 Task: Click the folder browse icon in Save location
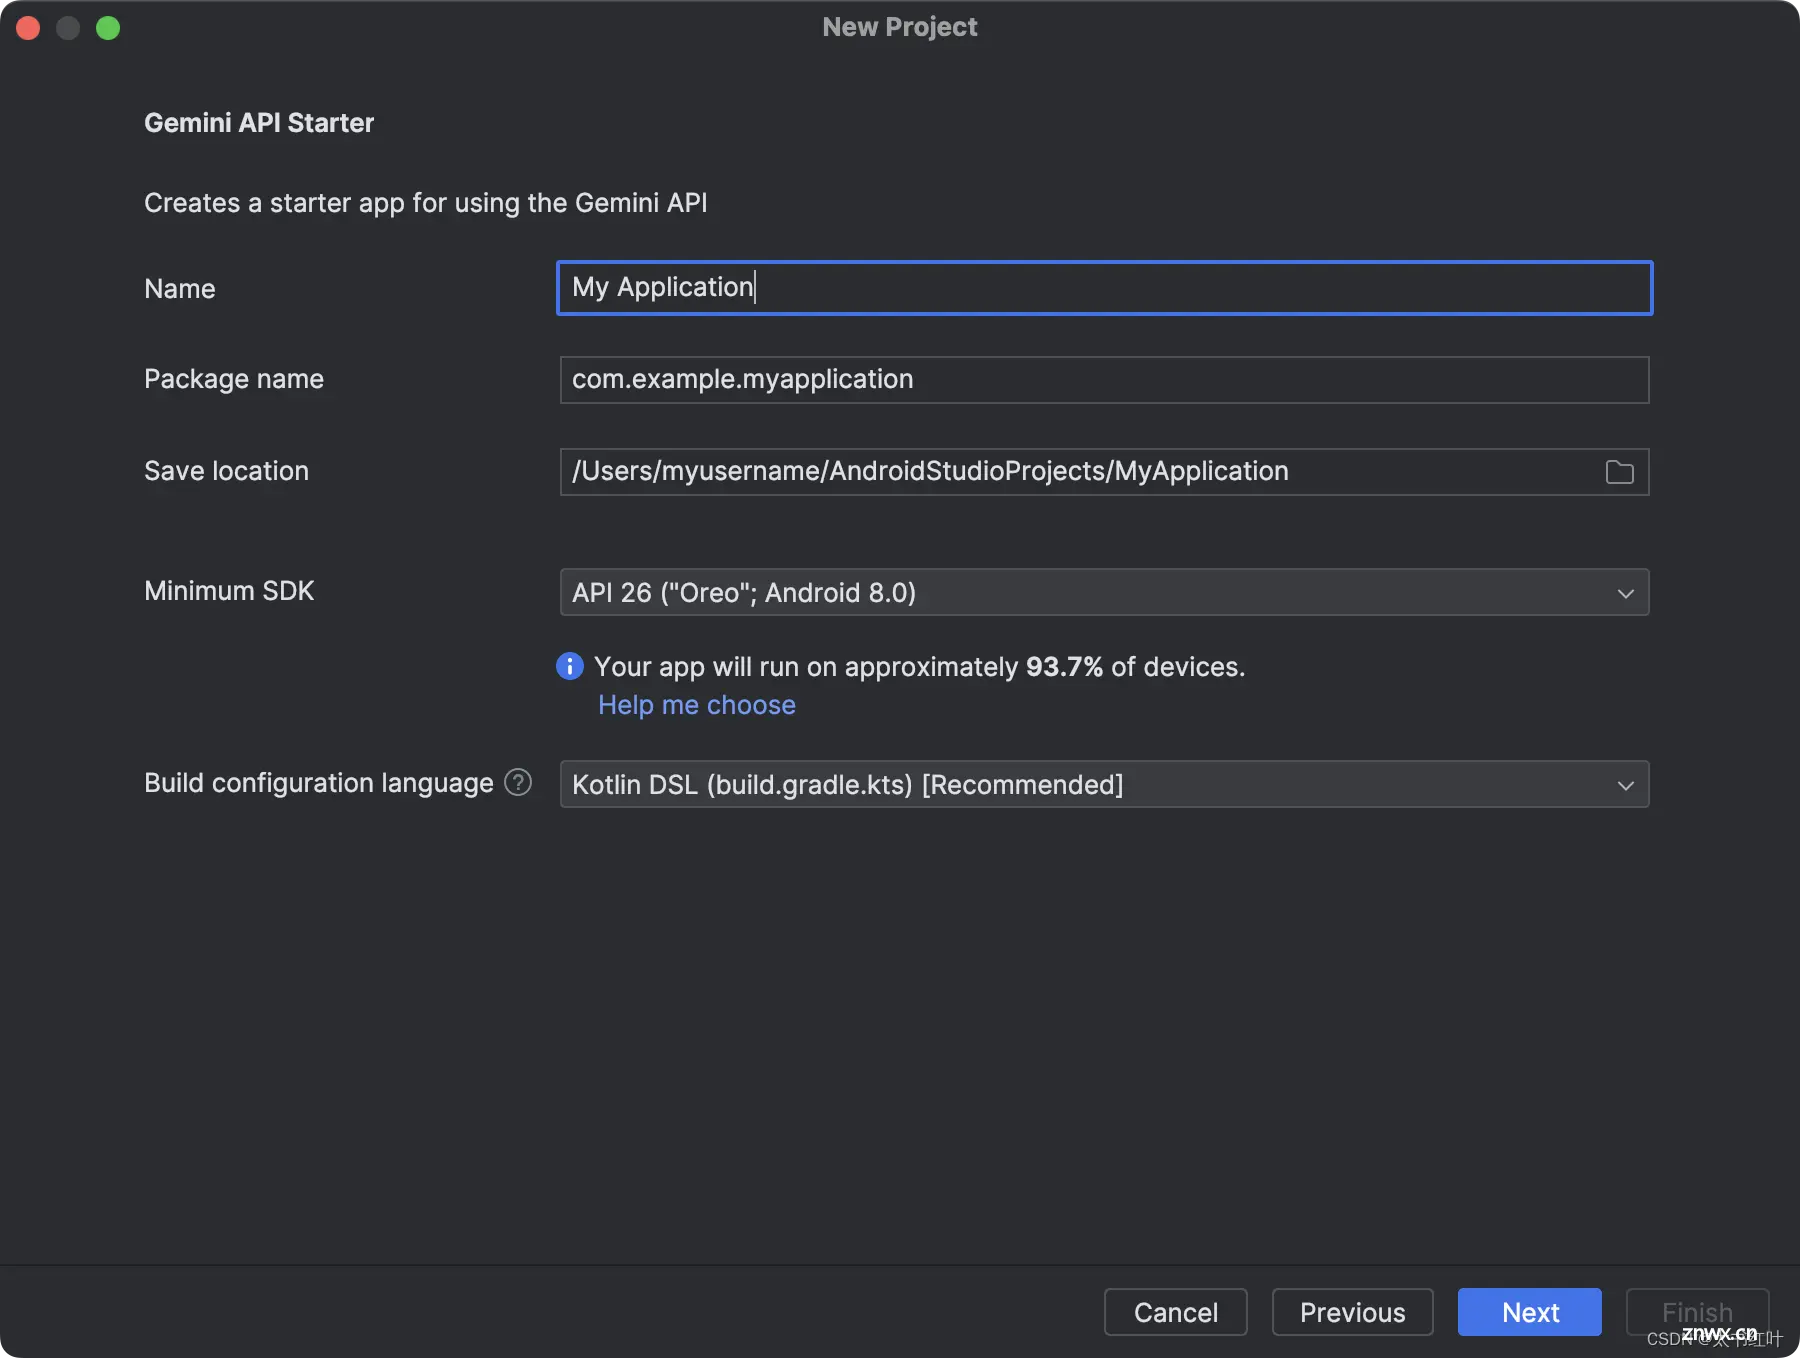pyautogui.click(x=1619, y=472)
